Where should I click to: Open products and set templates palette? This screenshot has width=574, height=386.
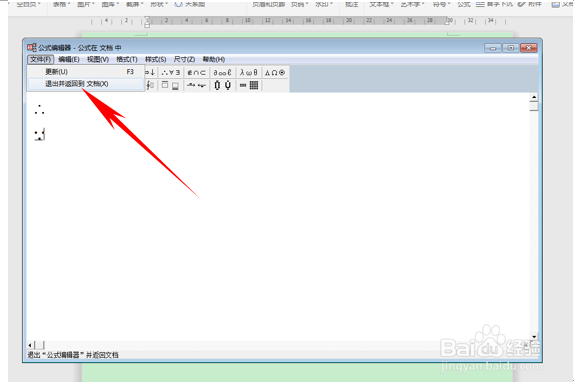click(x=223, y=85)
